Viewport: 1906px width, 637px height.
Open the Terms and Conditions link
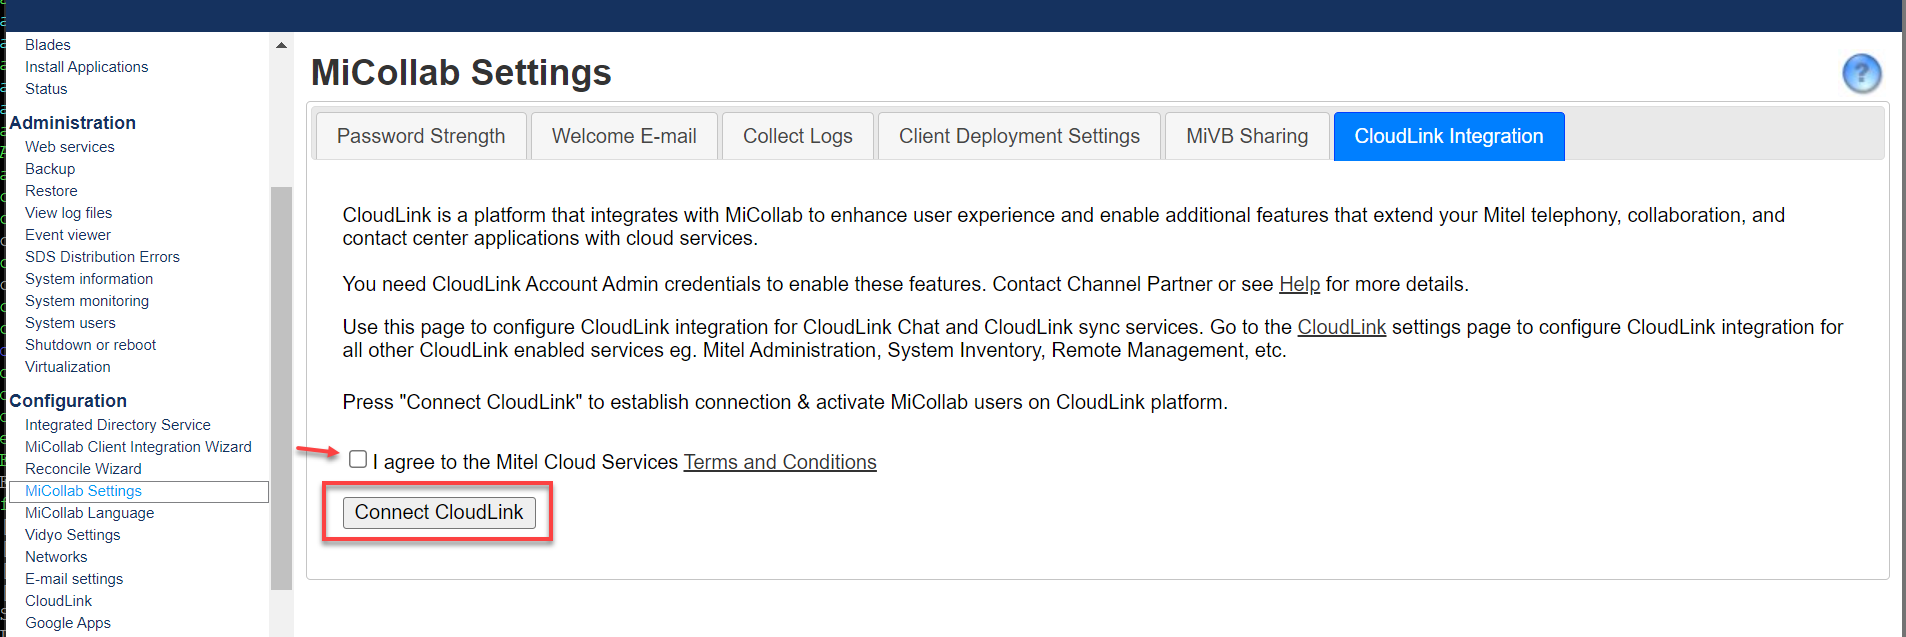tap(779, 461)
